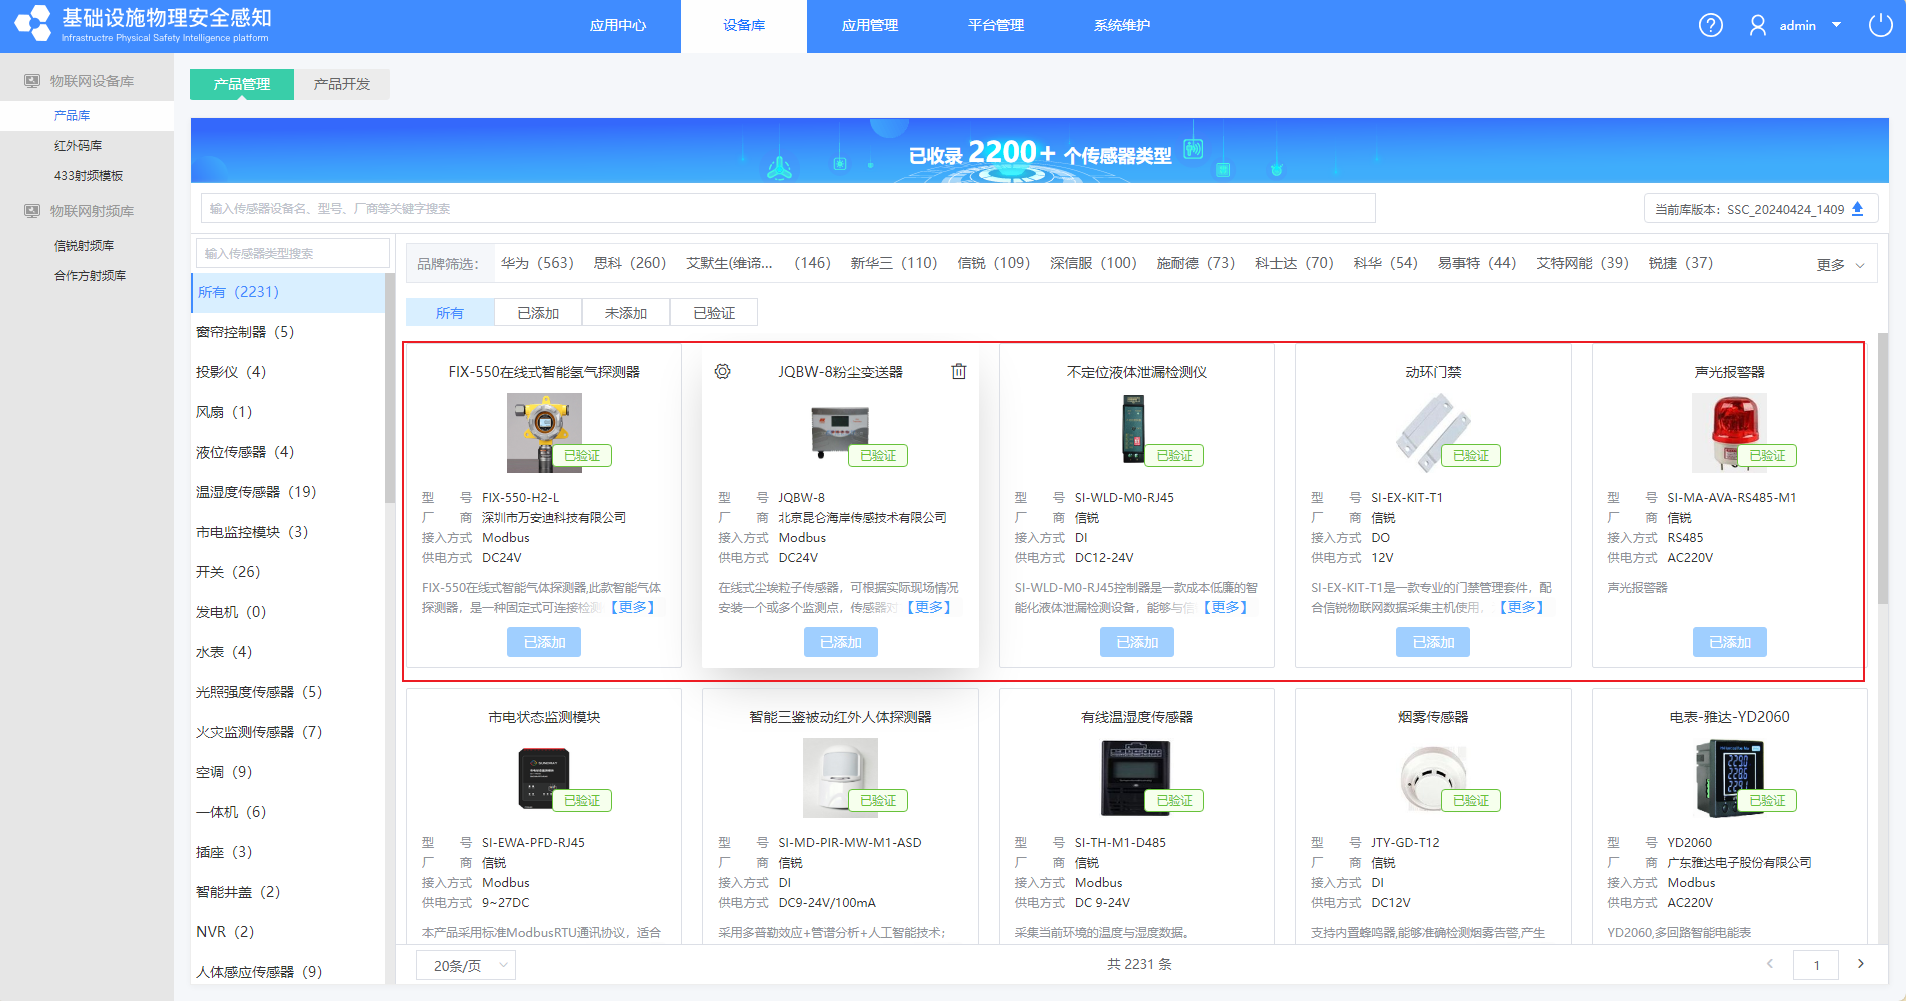Open the admin account dropdown arrow
This screenshot has height=1001, width=1906.
click(1836, 25)
